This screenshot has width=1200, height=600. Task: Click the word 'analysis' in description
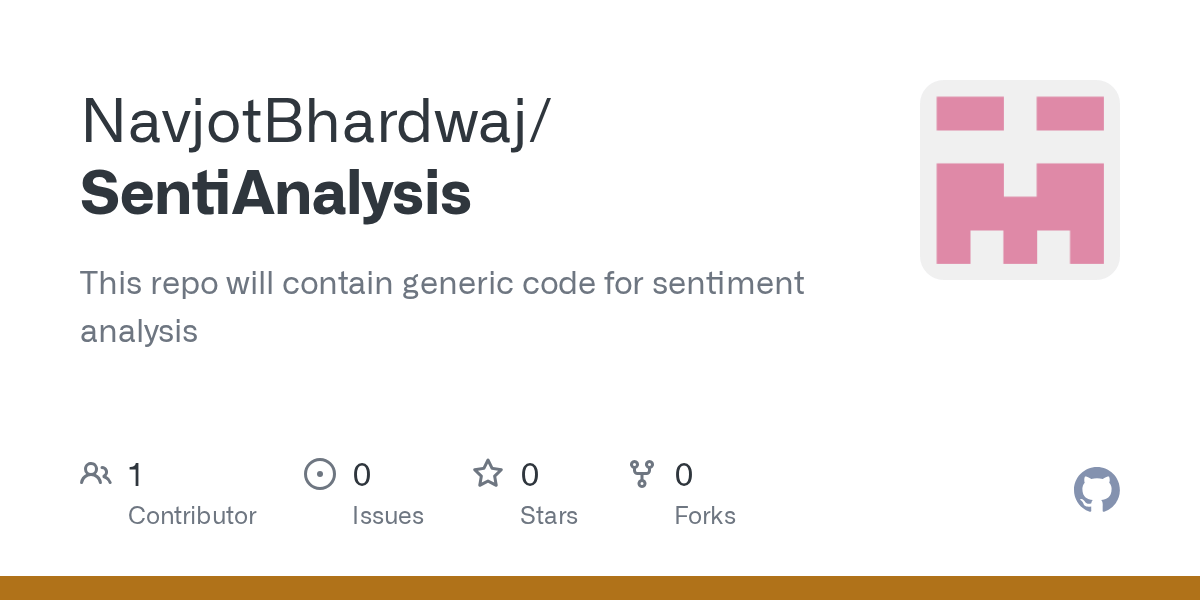pos(139,331)
